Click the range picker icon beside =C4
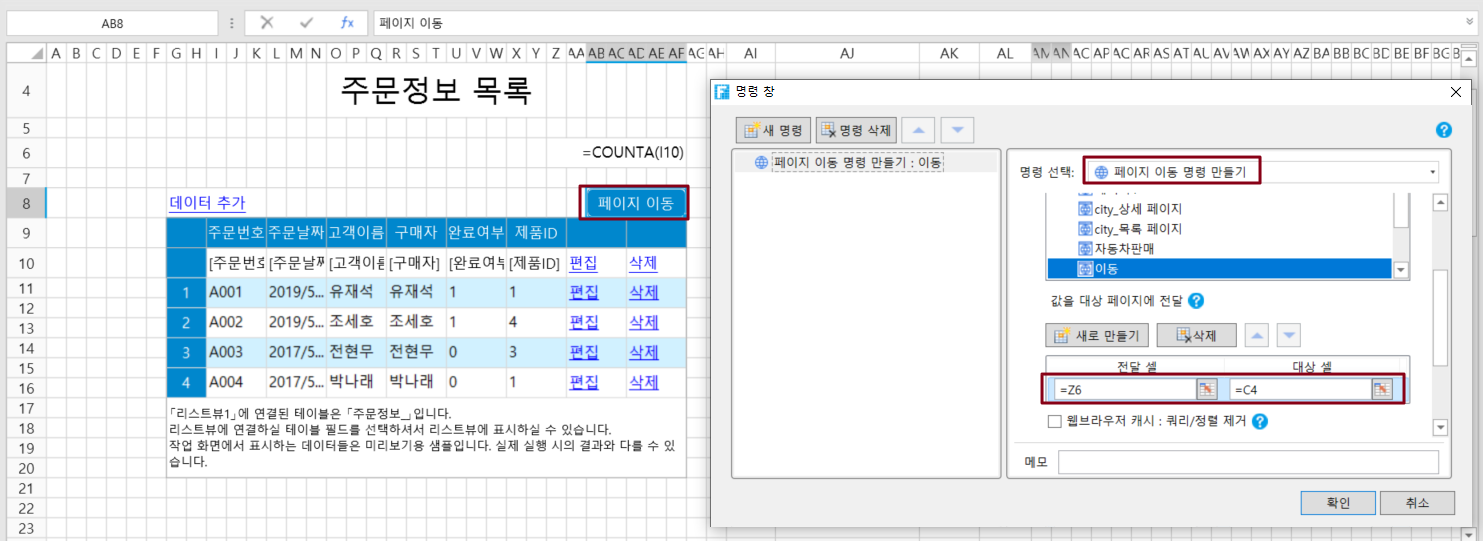 [x=1381, y=390]
